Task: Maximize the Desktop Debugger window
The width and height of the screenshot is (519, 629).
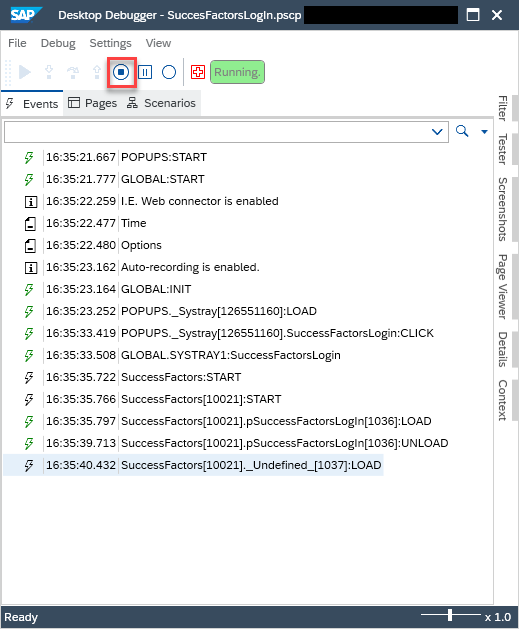Action: [473, 15]
